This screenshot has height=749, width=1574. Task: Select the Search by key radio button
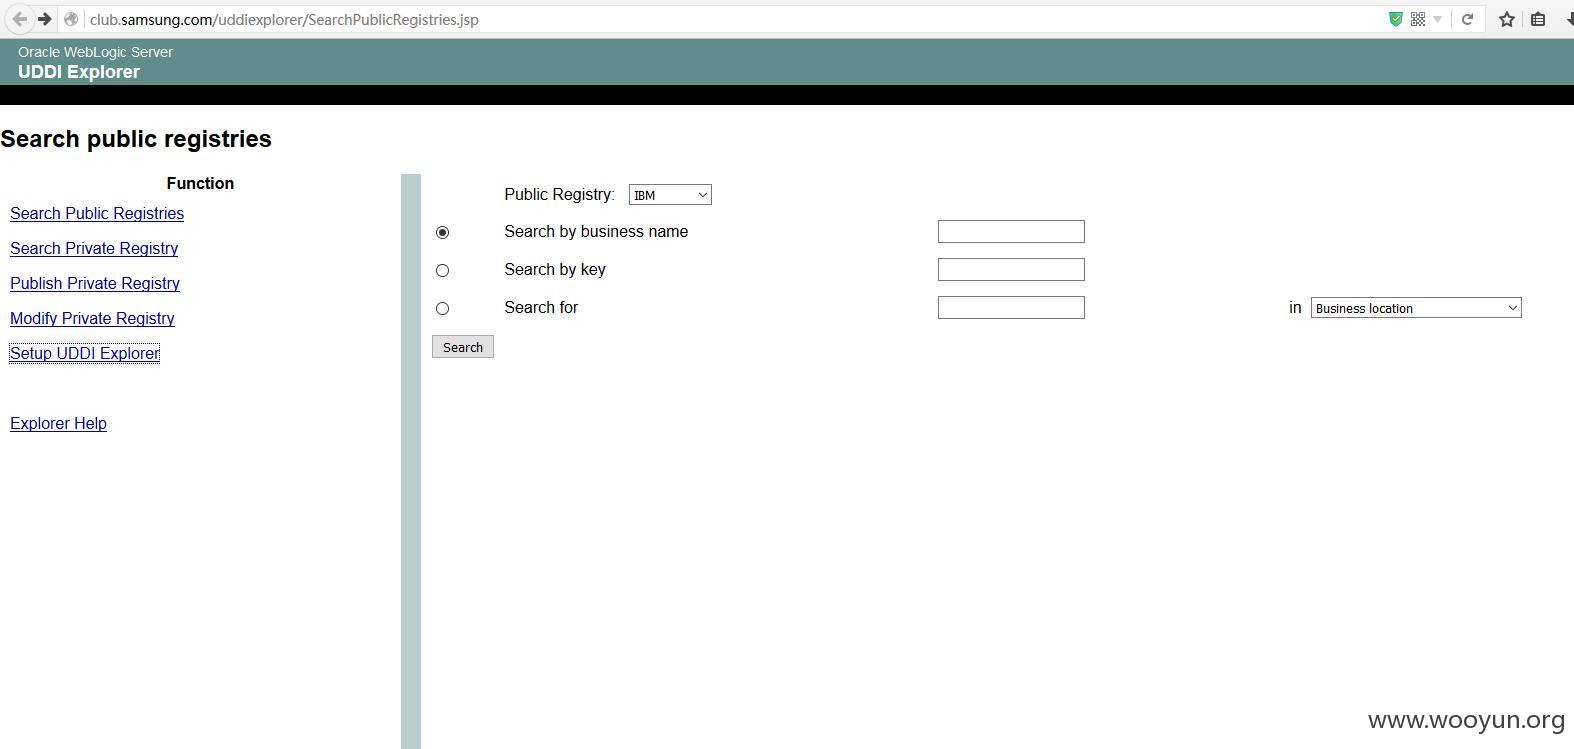(442, 270)
